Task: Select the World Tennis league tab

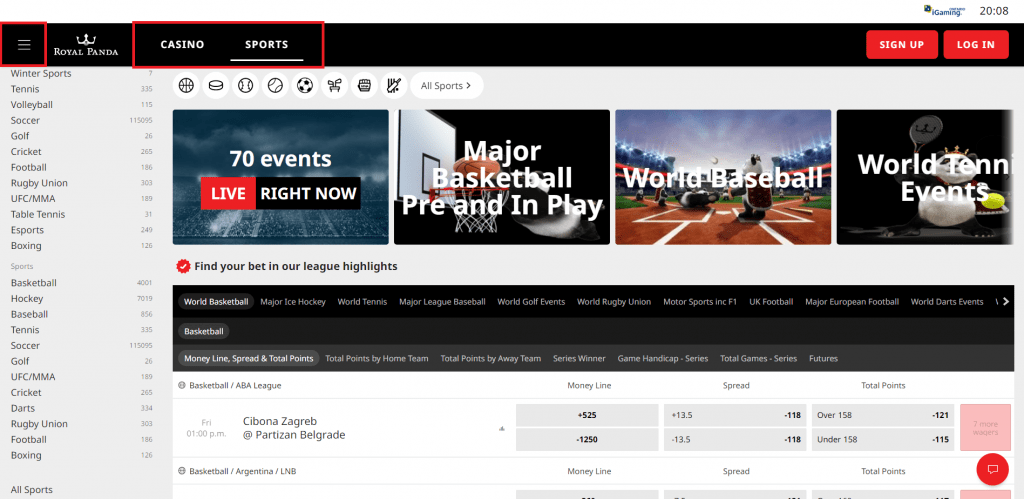Action: [x=362, y=302]
